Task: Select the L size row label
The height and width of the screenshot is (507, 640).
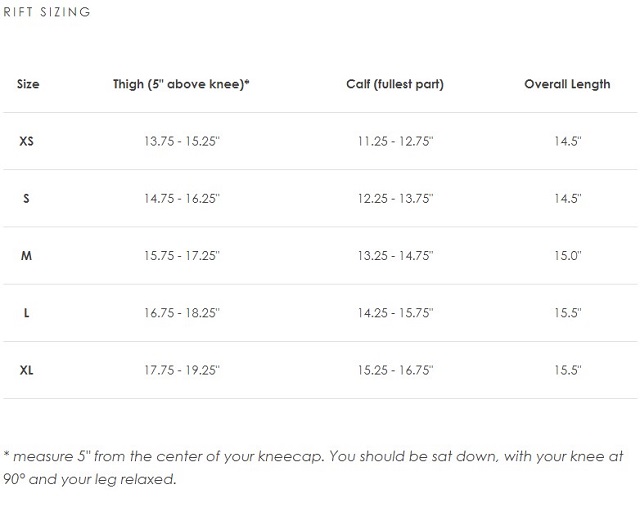Action: (x=27, y=313)
